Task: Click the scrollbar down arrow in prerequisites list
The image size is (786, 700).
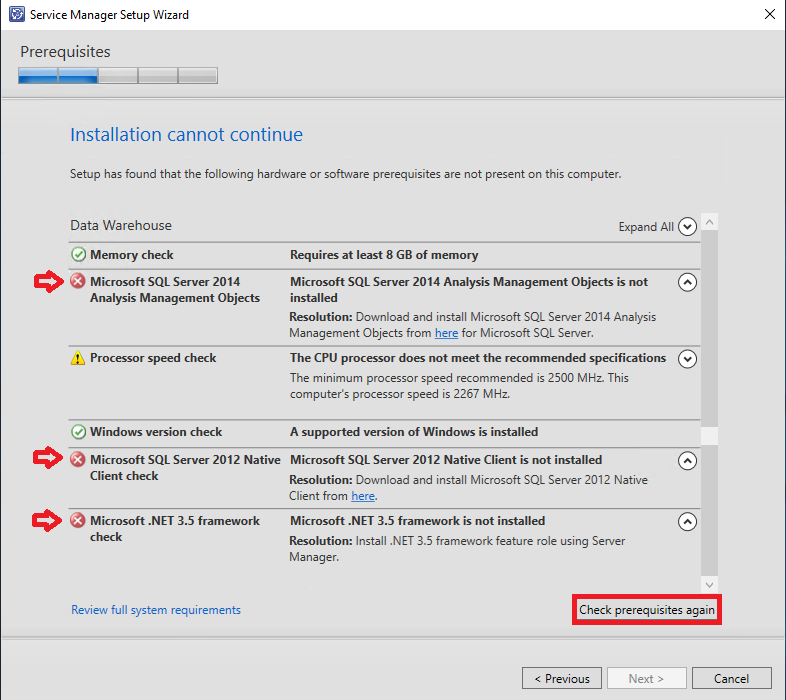Action: click(709, 584)
